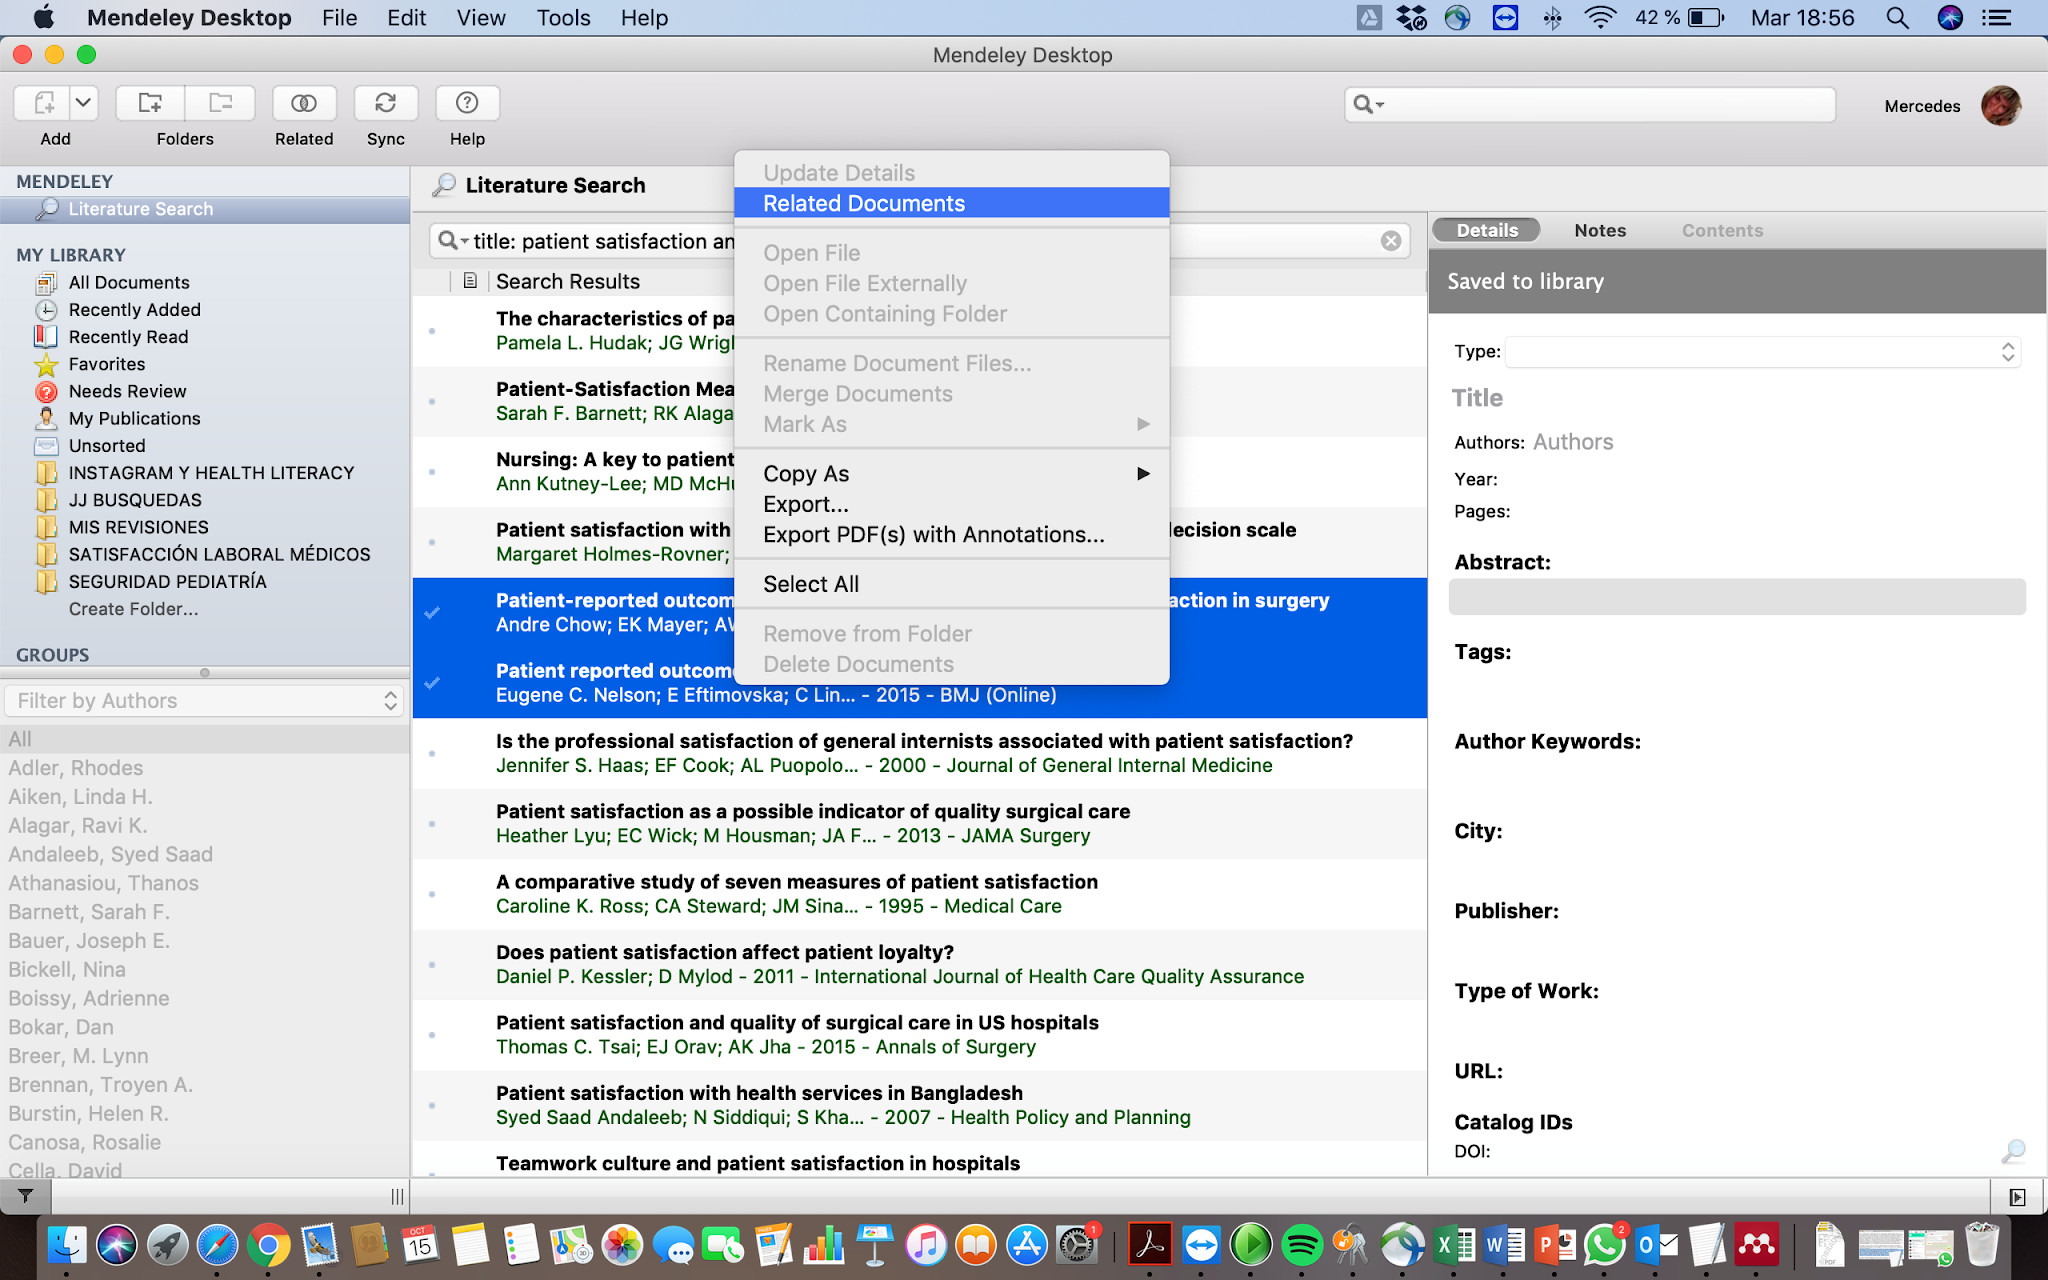
Task: Choose Related Documents from context menu
Action: tap(863, 204)
